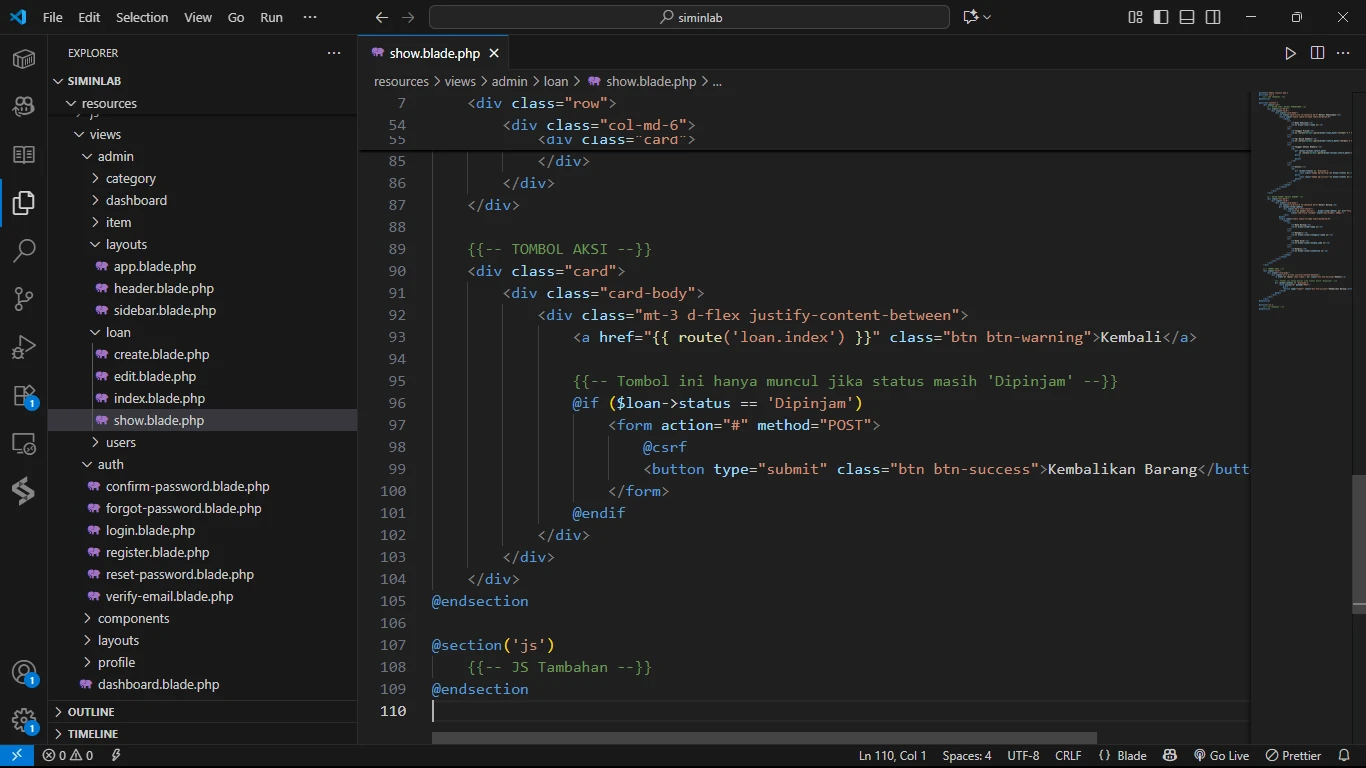Open the Search view in activity bar
The height and width of the screenshot is (768, 1366).
pos(24,250)
